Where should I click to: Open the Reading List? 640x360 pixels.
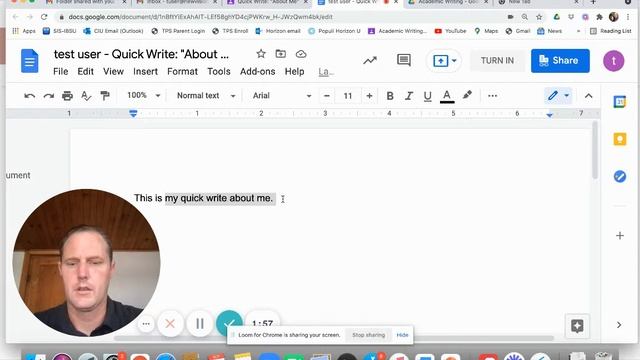coord(611,31)
